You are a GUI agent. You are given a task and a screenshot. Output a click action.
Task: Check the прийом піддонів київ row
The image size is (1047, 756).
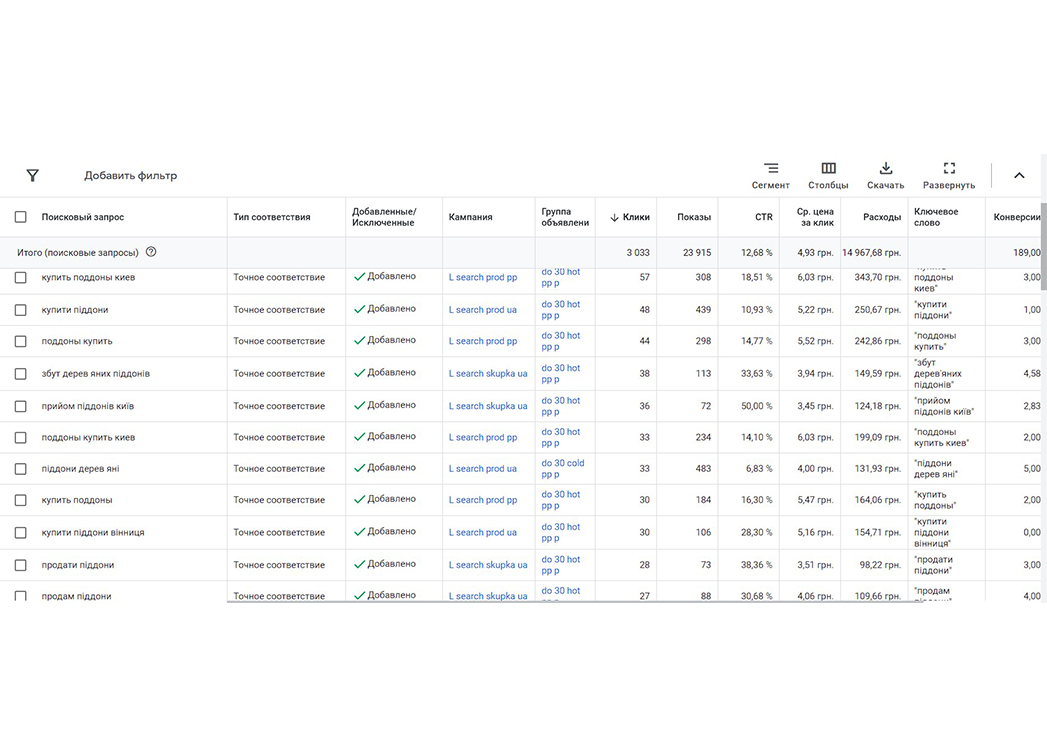click(x=21, y=406)
